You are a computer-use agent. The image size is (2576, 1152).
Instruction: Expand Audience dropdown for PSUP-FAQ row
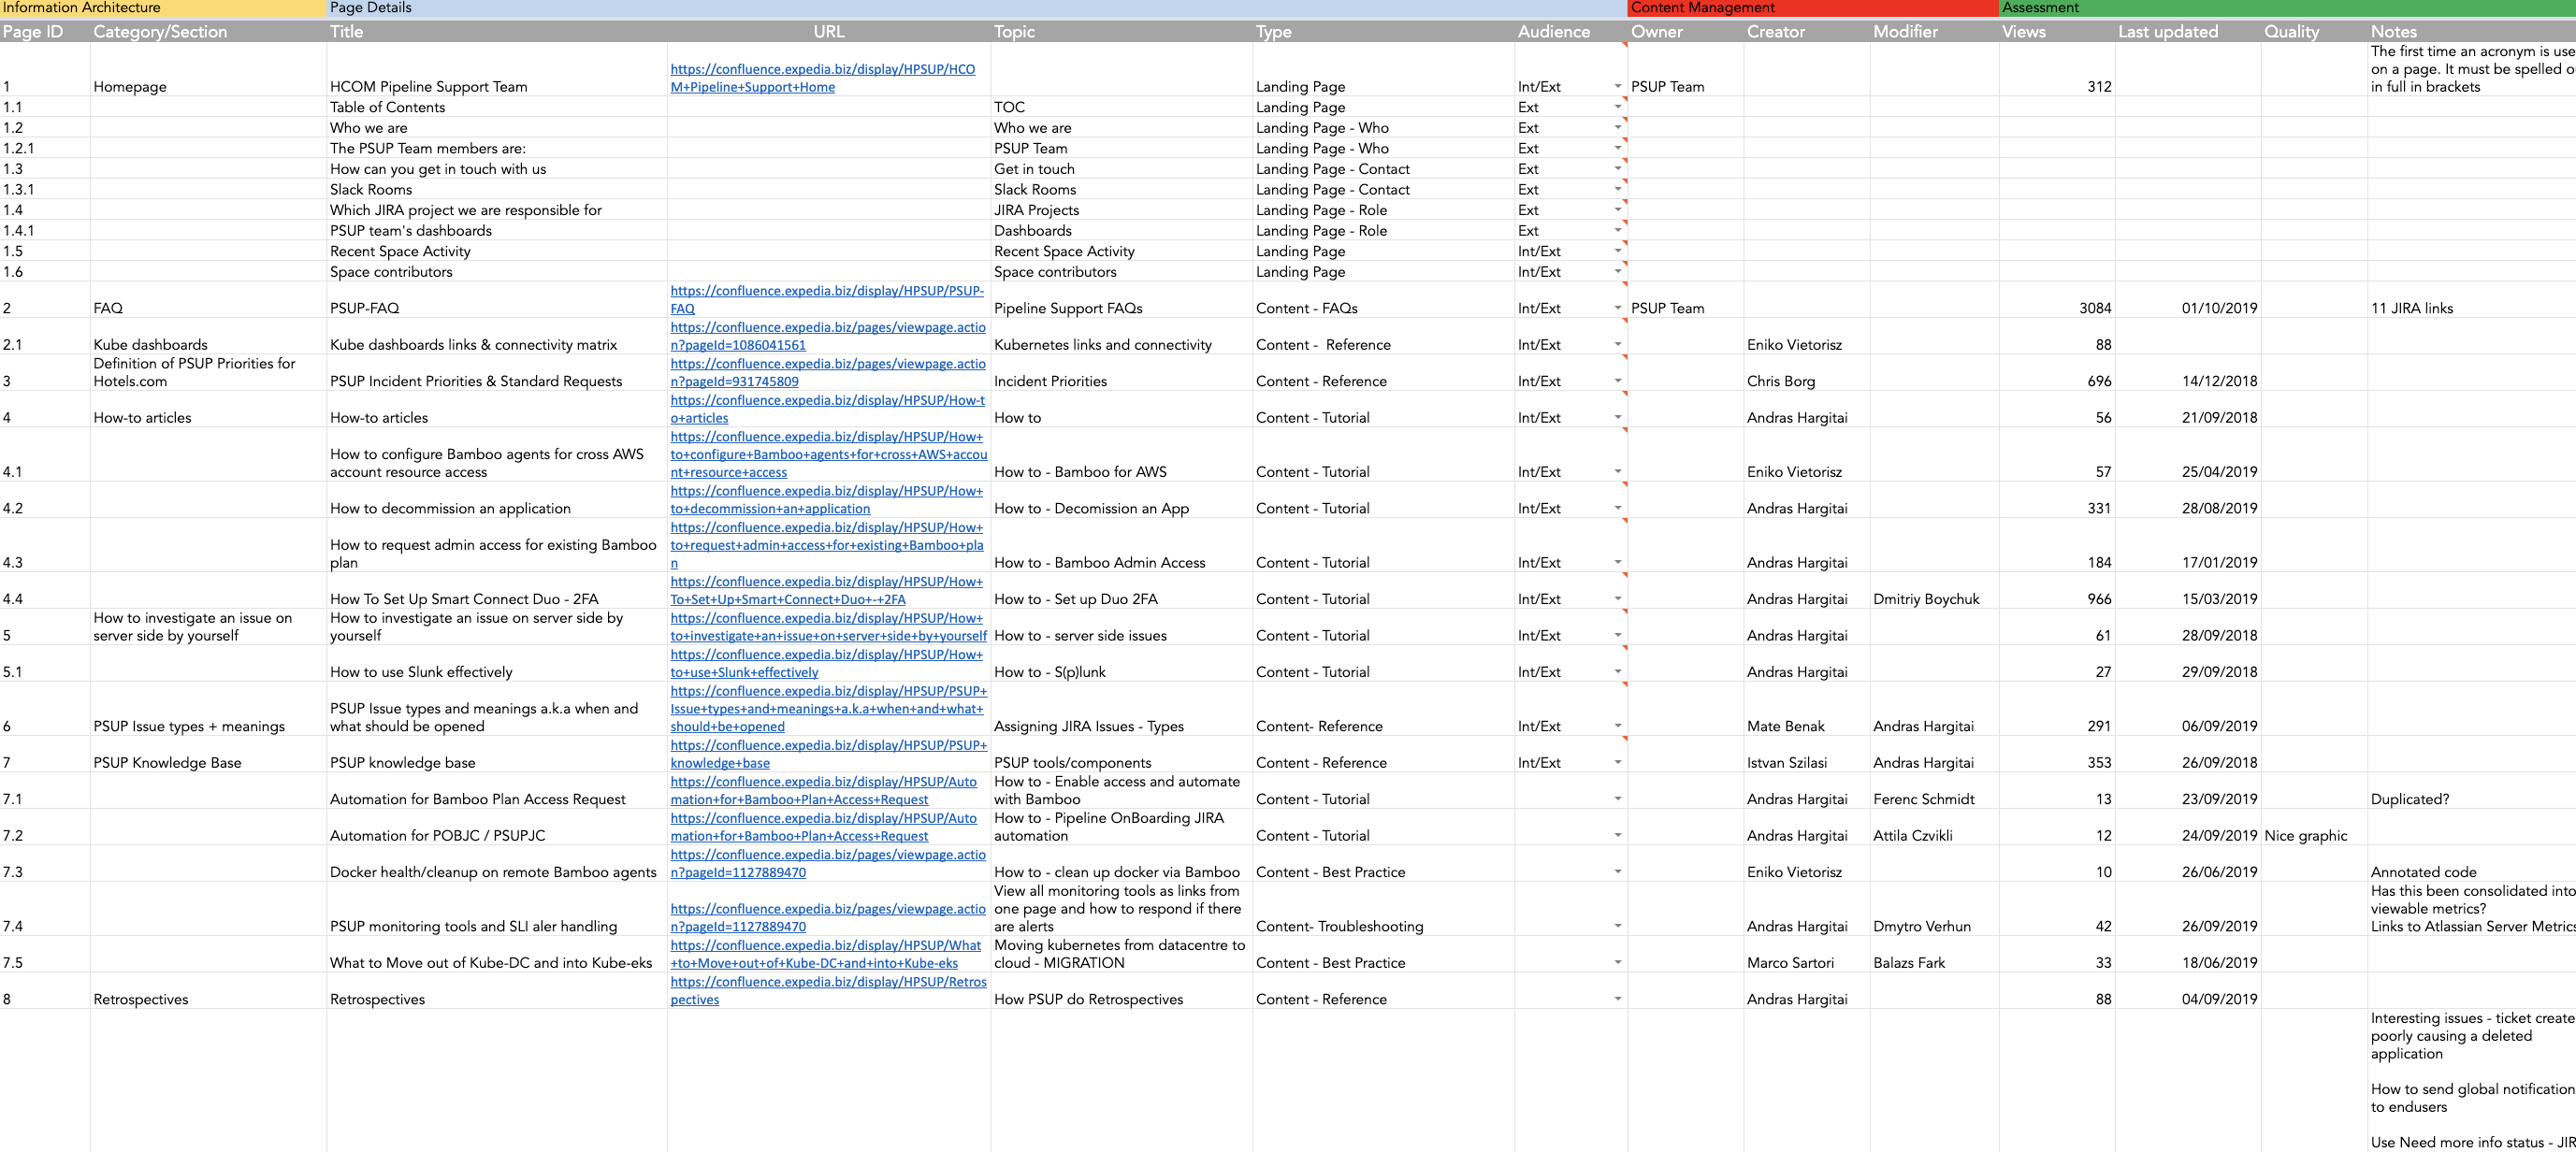[x=1617, y=308]
